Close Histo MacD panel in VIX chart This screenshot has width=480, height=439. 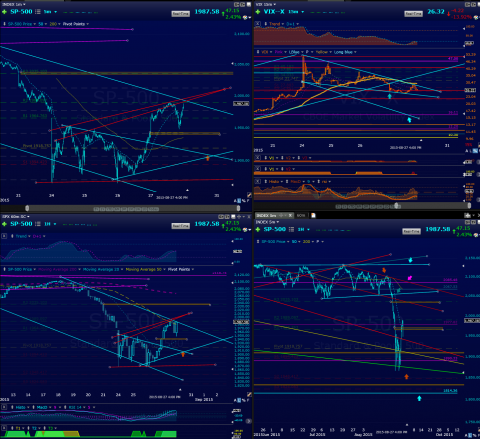click(258, 182)
